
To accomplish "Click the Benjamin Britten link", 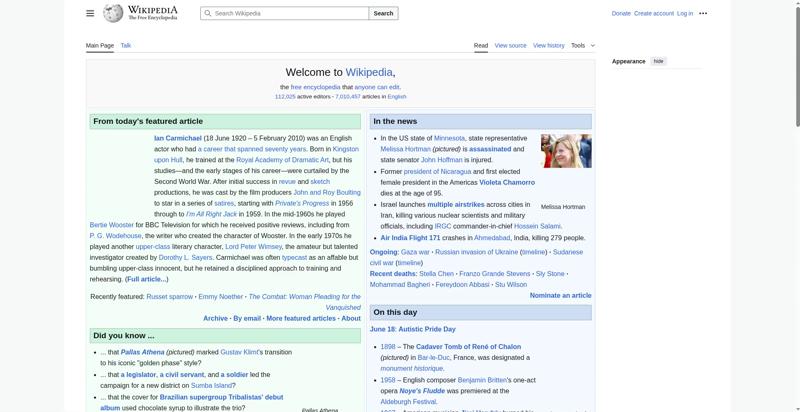I will [x=483, y=380].
